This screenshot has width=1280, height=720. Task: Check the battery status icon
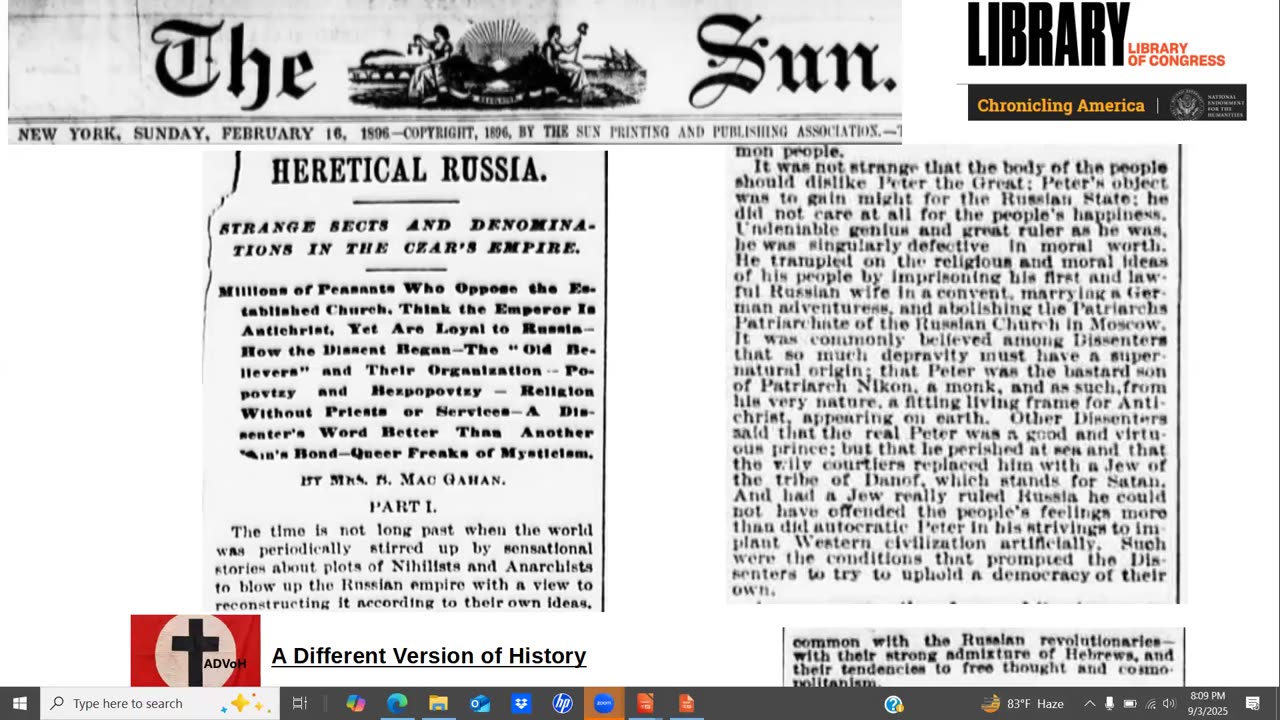tap(1130, 704)
